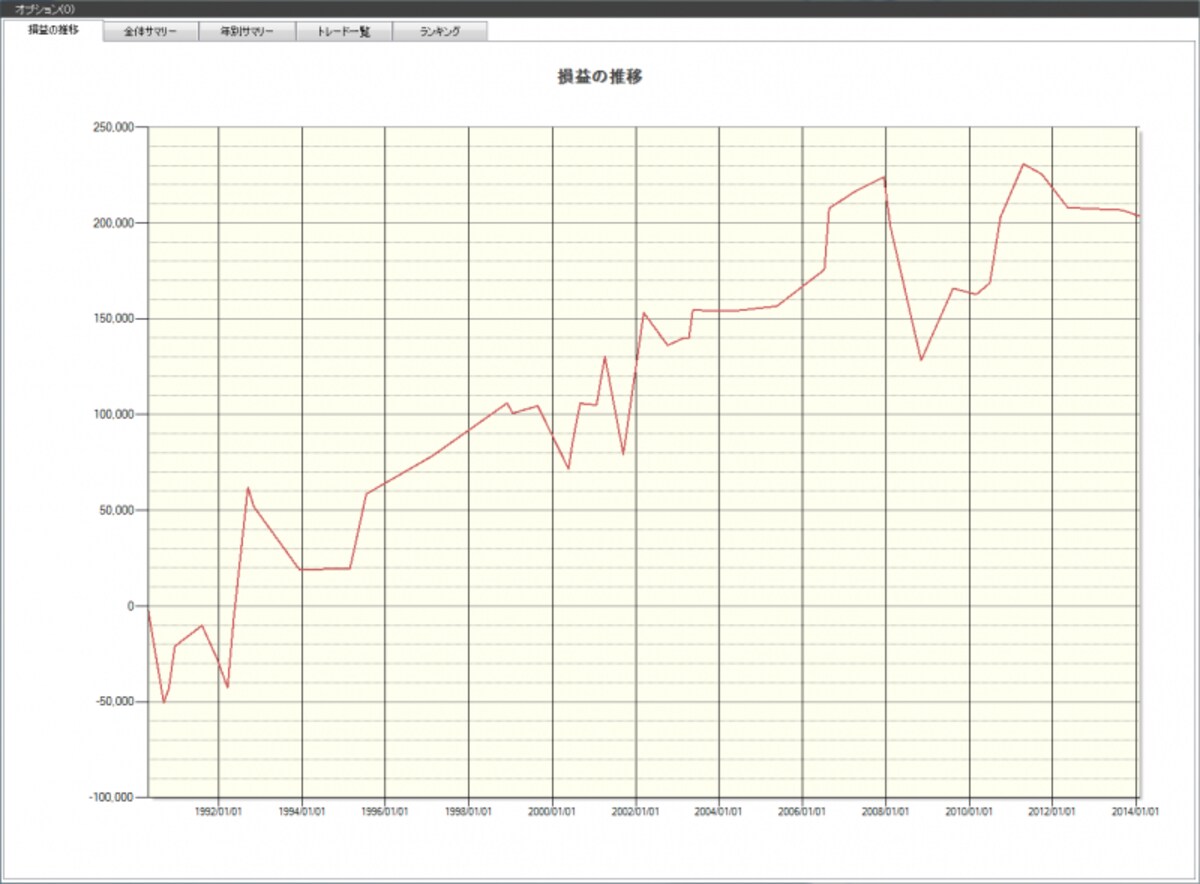Select the 損益の推移 tab
The width and height of the screenshot is (1200, 884).
pos(53,30)
